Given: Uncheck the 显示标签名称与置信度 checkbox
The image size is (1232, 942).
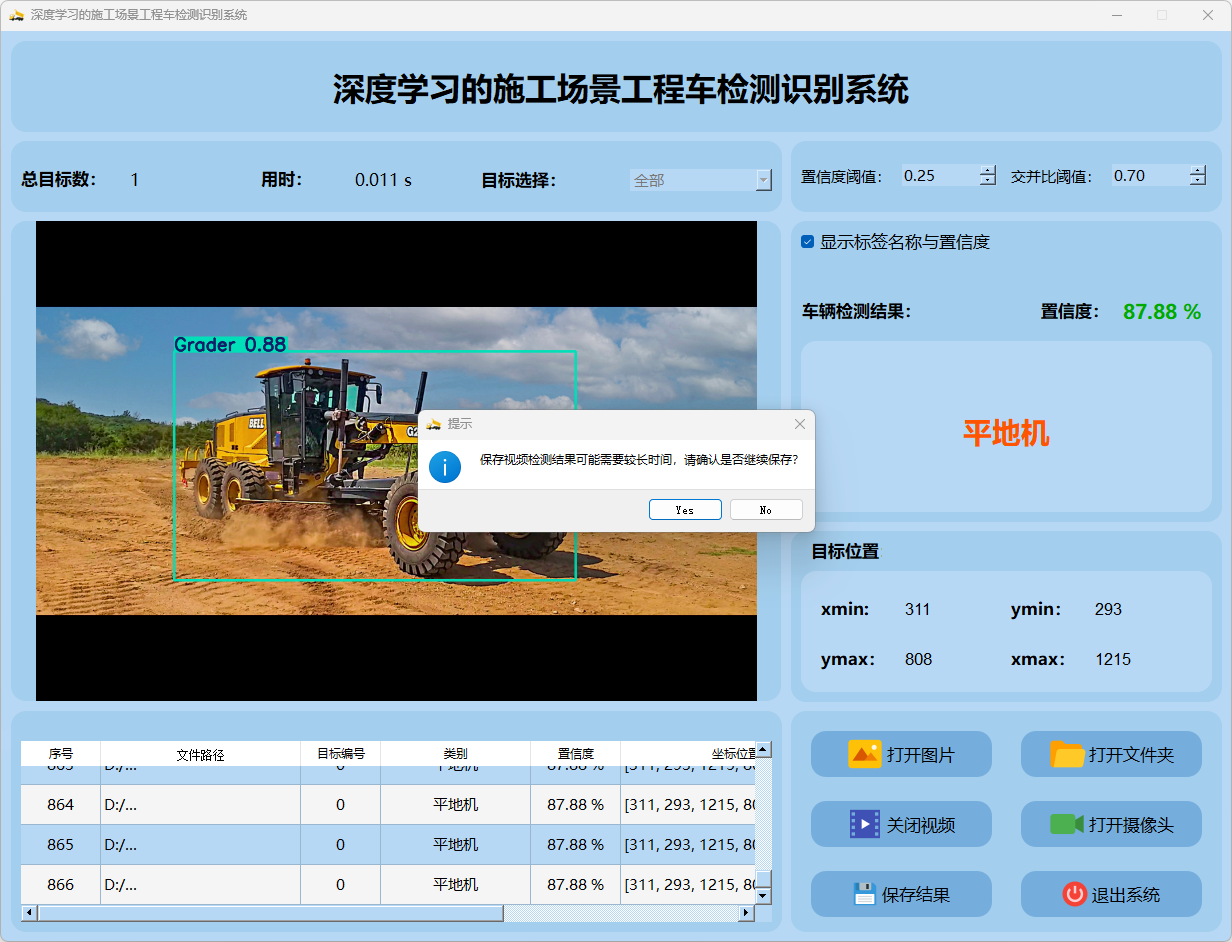Looking at the screenshot, I should pos(808,242).
